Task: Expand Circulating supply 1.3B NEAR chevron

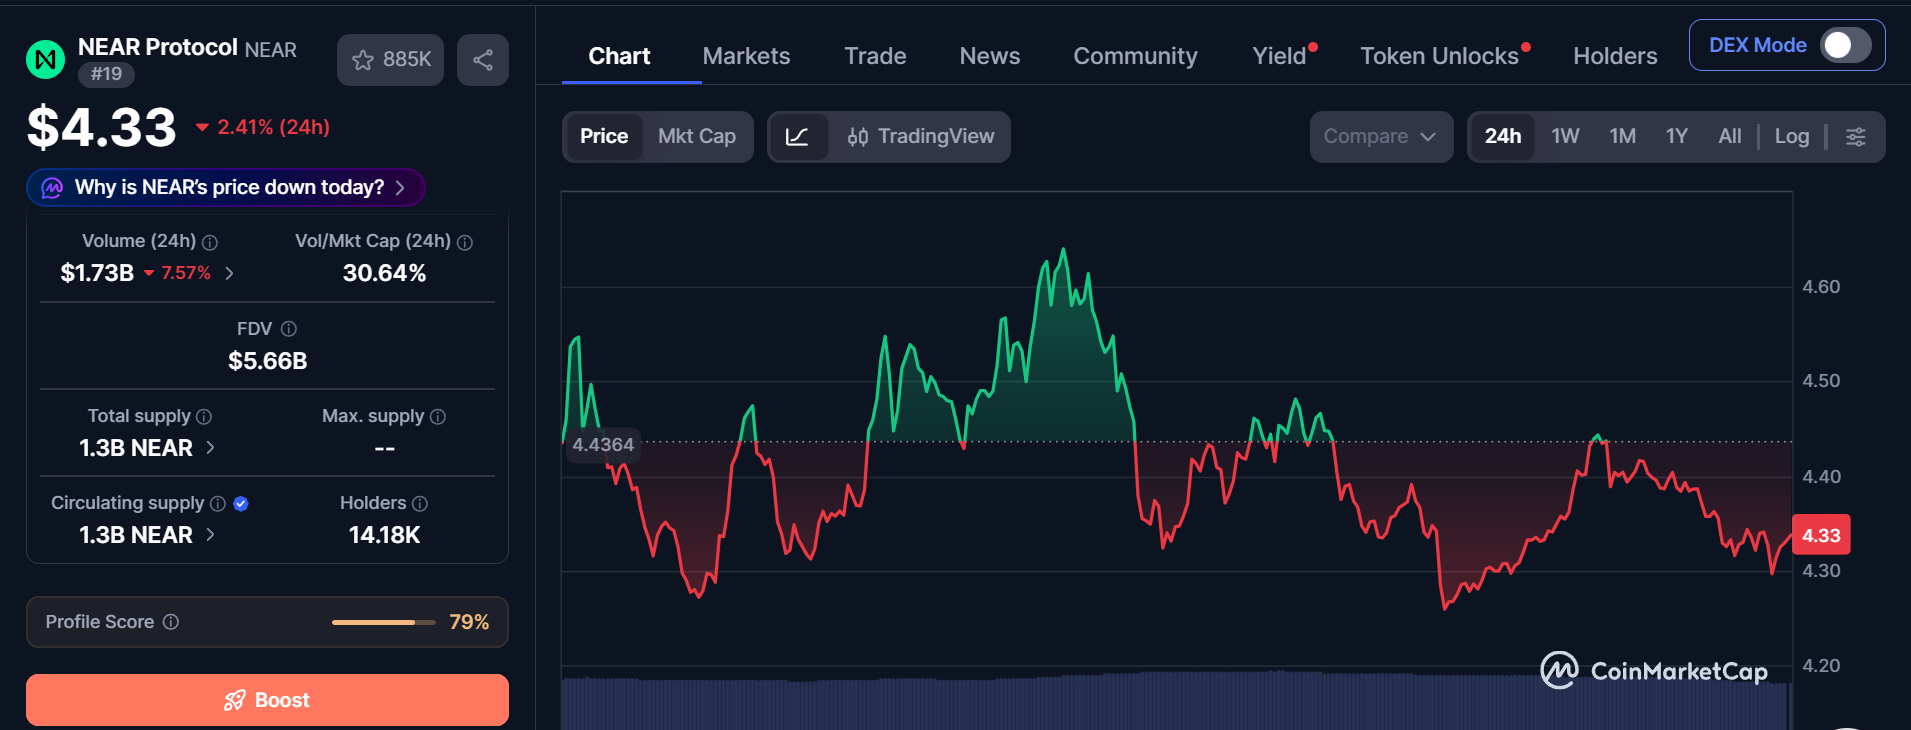Action: (x=210, y=535)
